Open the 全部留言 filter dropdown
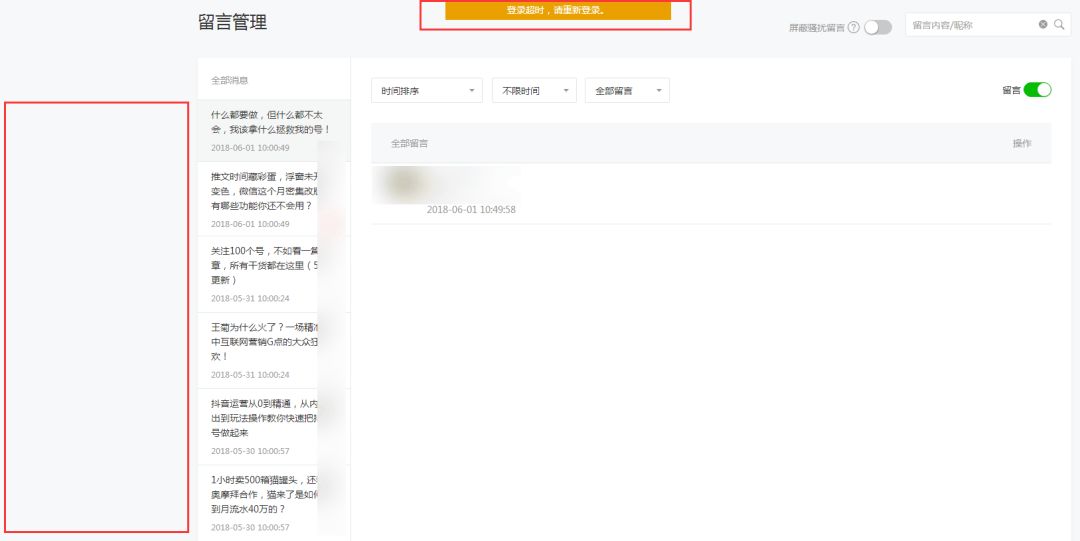This screenshot has height=541, width=1080. coord(627,91)
